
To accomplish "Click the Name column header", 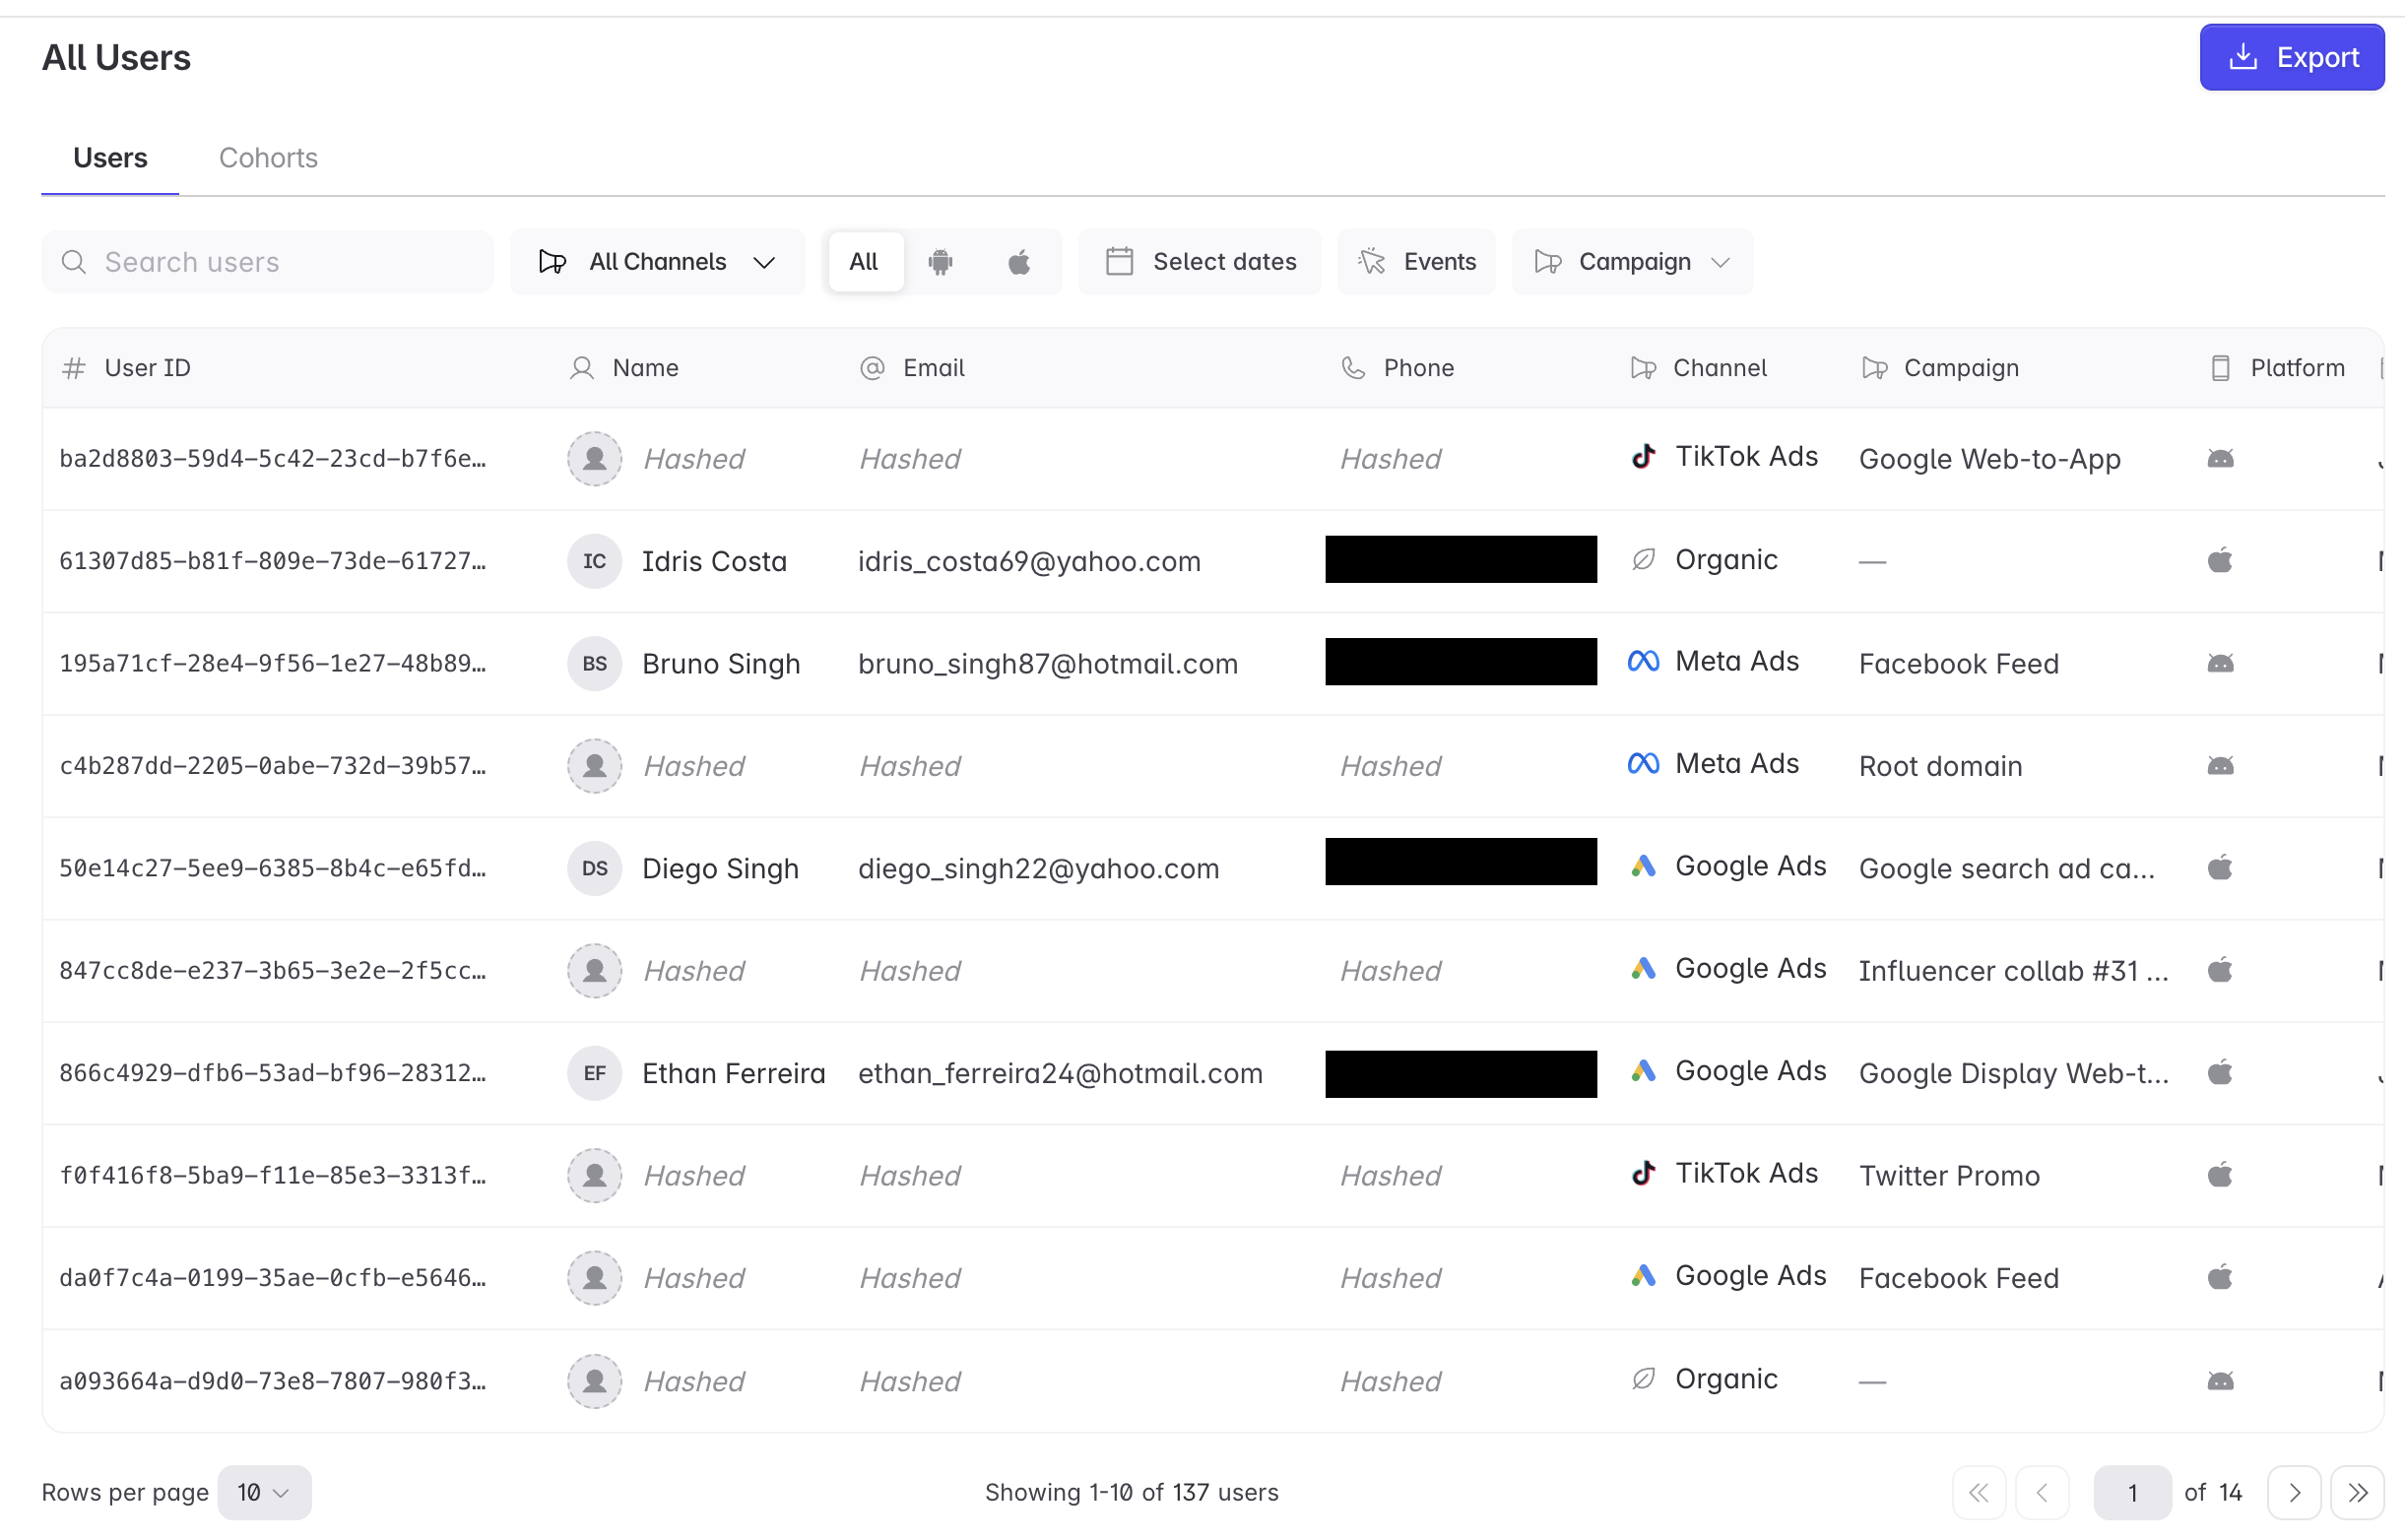I will tap(624, 368).
